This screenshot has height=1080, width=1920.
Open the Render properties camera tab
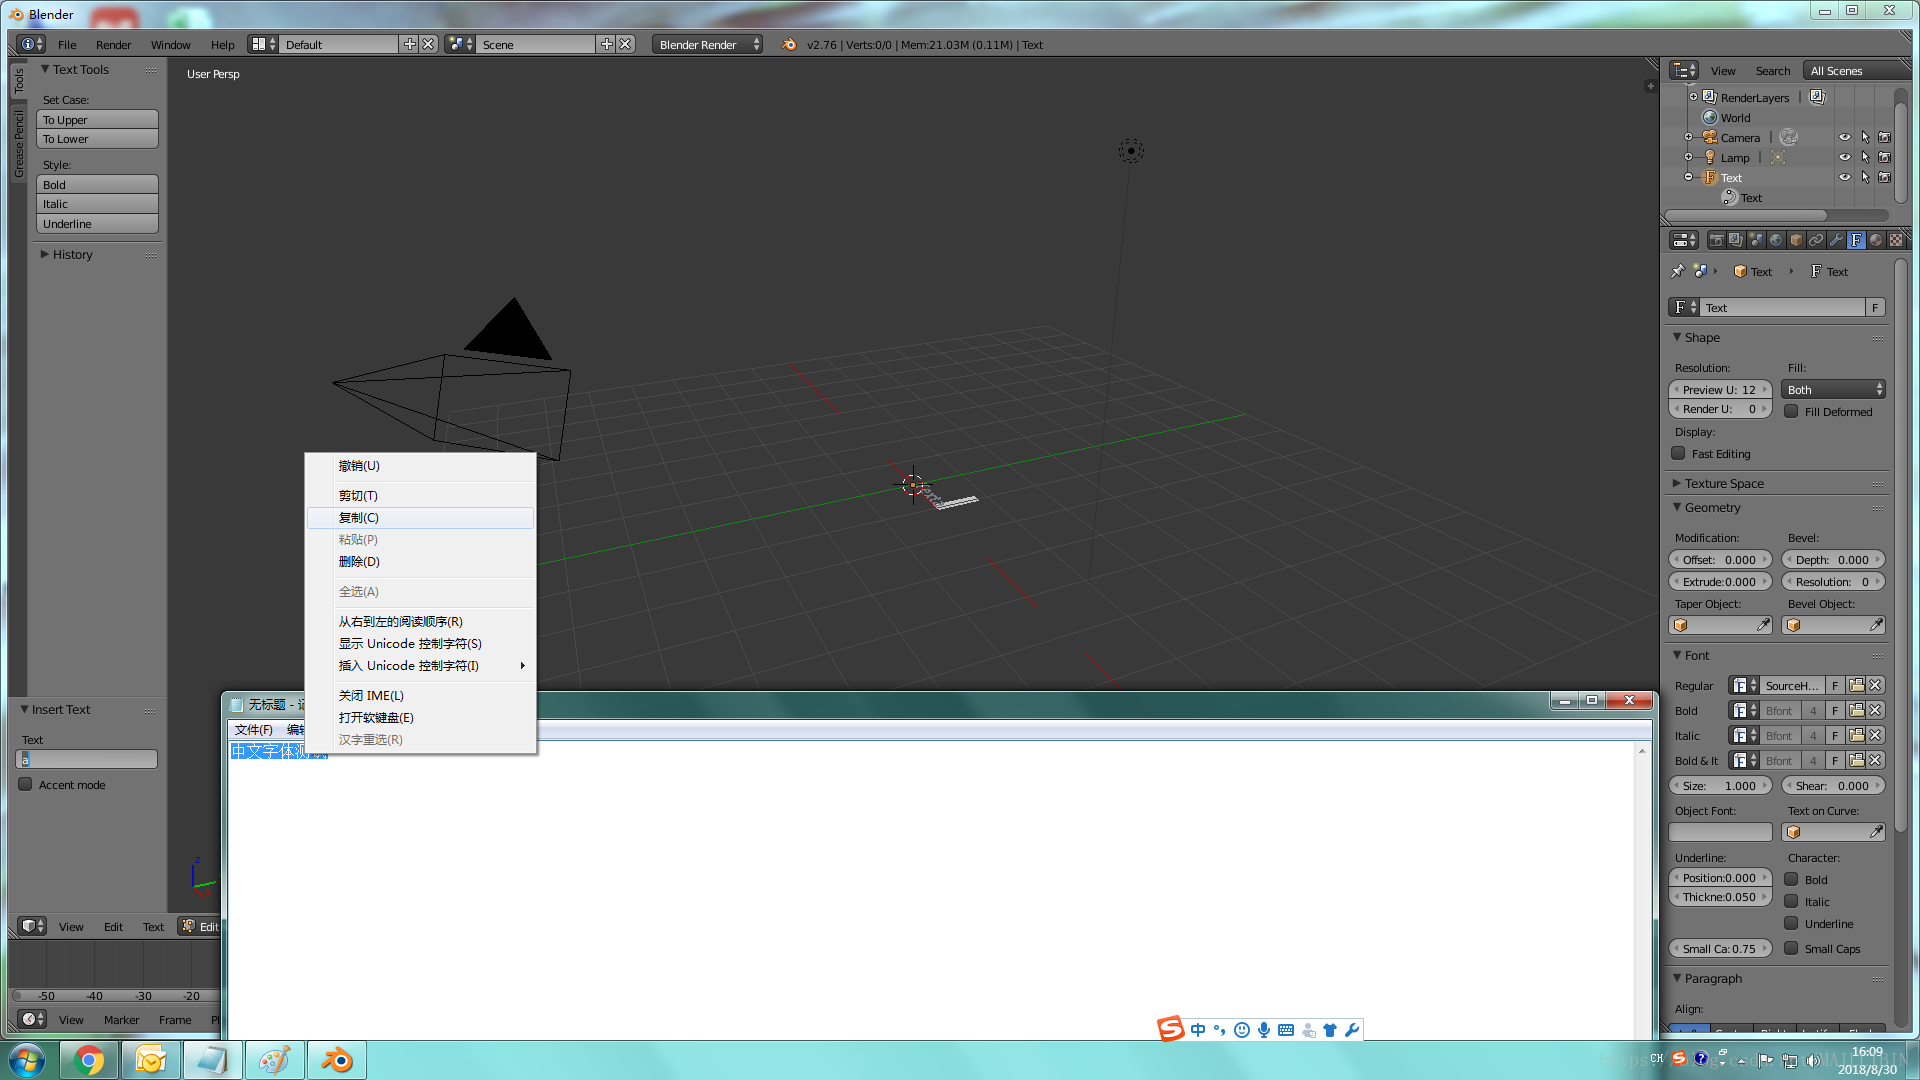(x=1716, y=240)
